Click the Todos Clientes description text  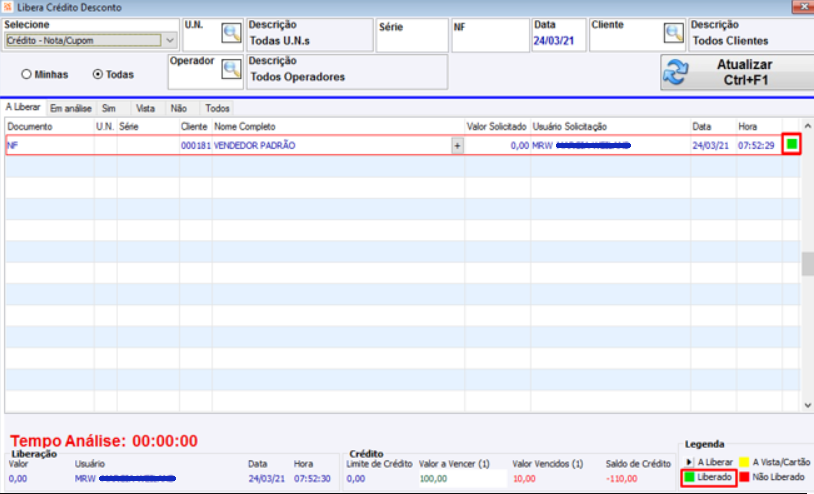tap(730, 41)
